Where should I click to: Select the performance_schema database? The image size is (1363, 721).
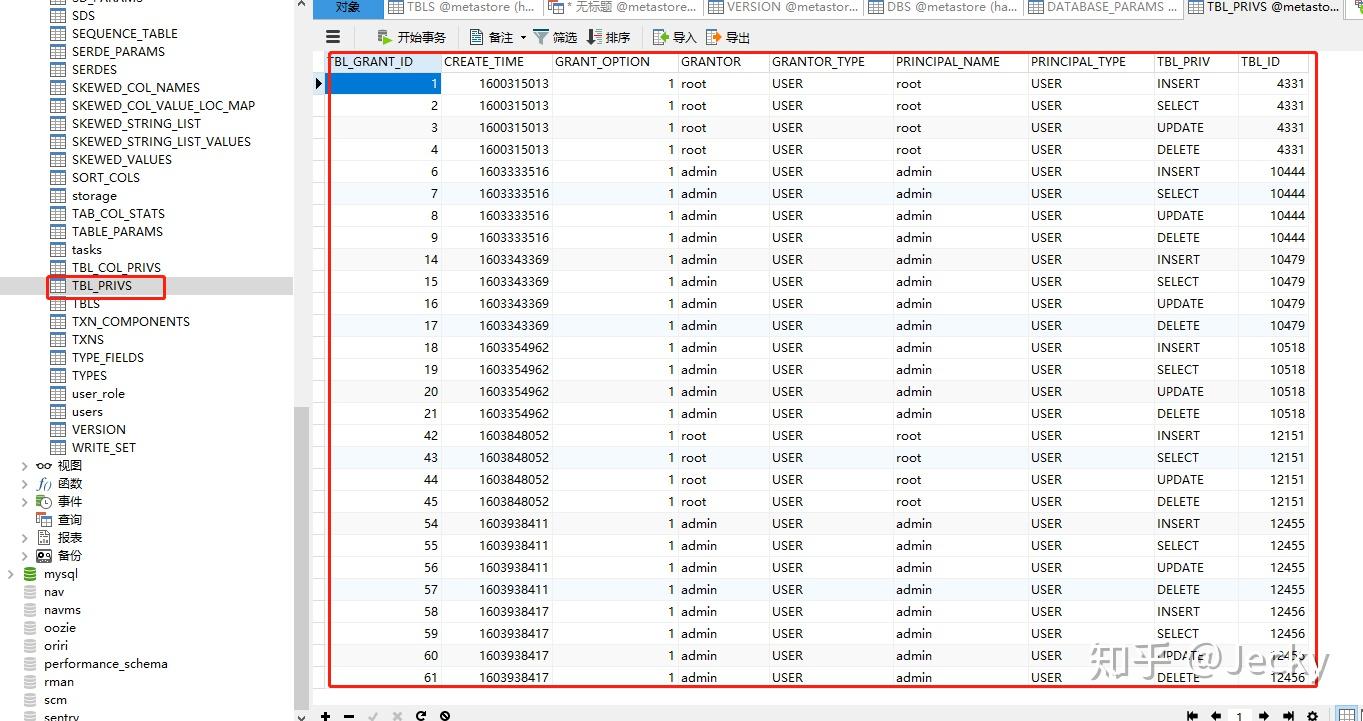[106, 664]
